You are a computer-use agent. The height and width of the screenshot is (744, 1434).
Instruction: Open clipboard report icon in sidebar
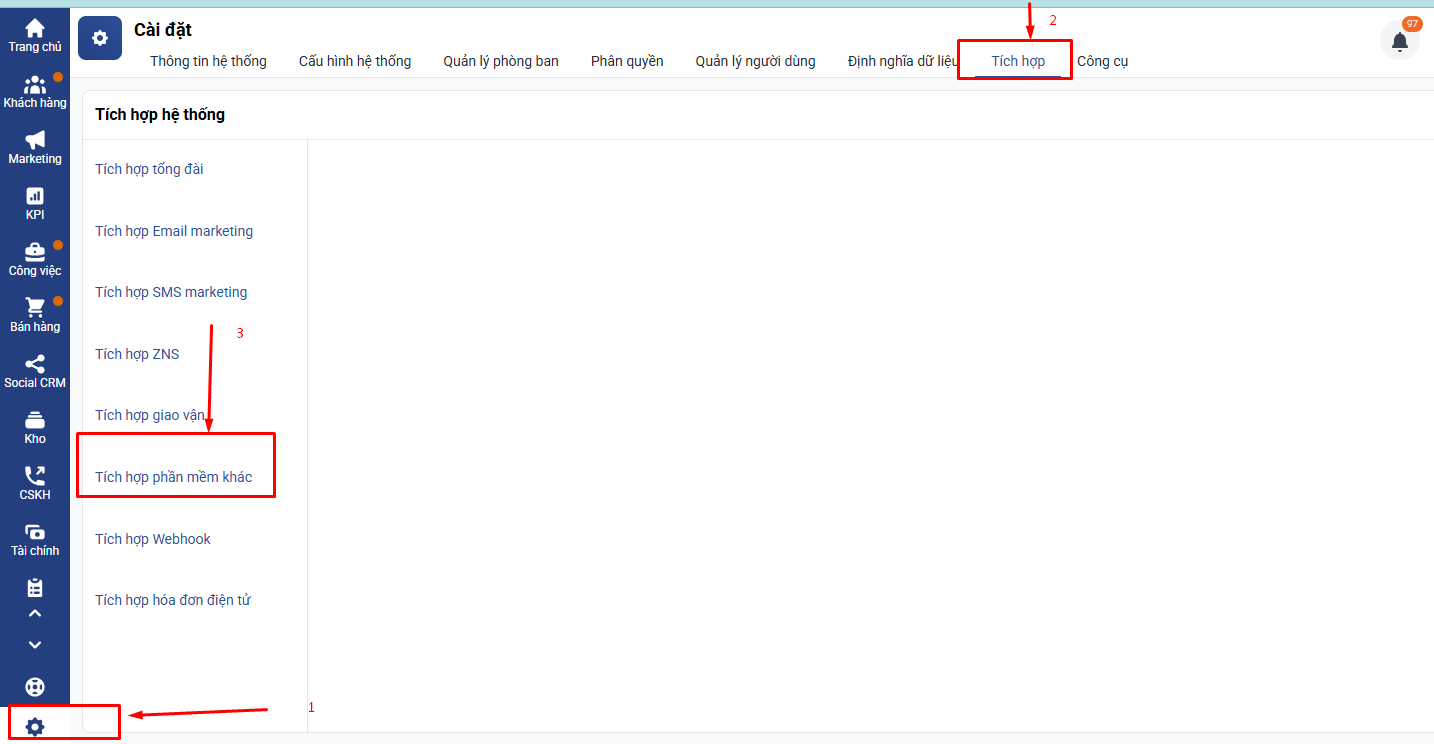coord(35,588)
